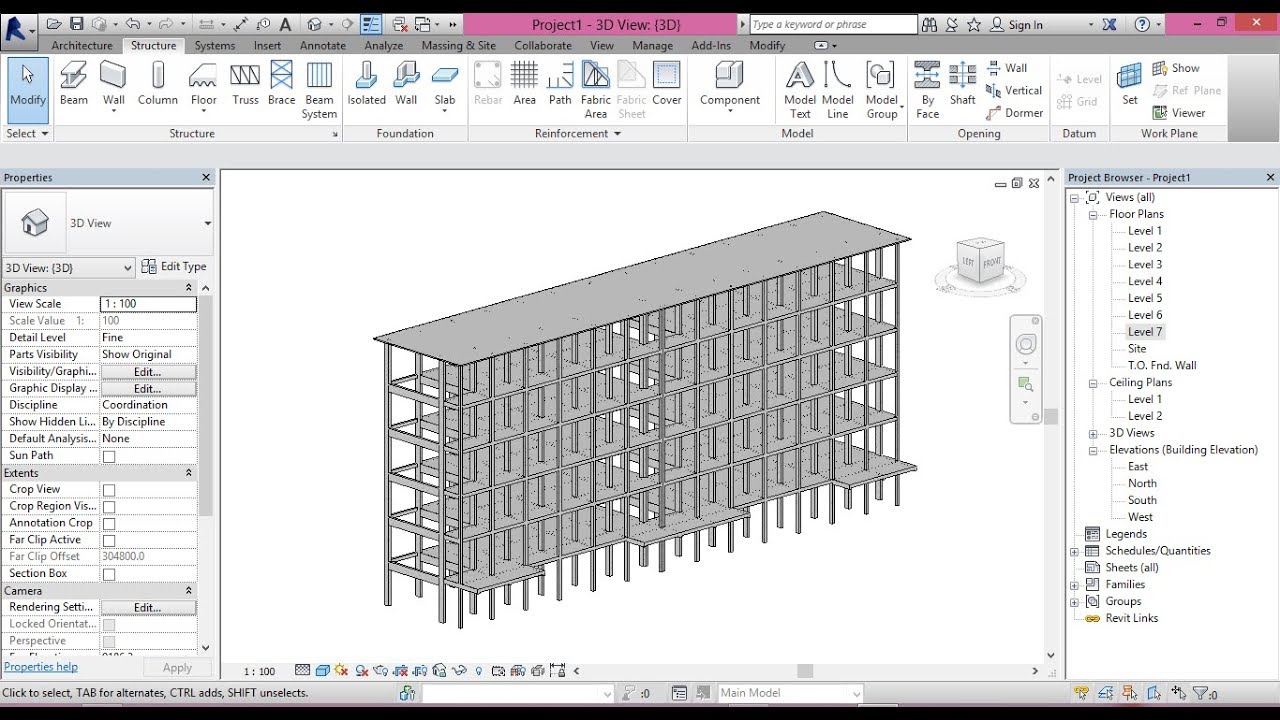Activate the Beam System tool
Image resolution: width=1280 pixels, height=720 pixels.
(x=319, y=90)
